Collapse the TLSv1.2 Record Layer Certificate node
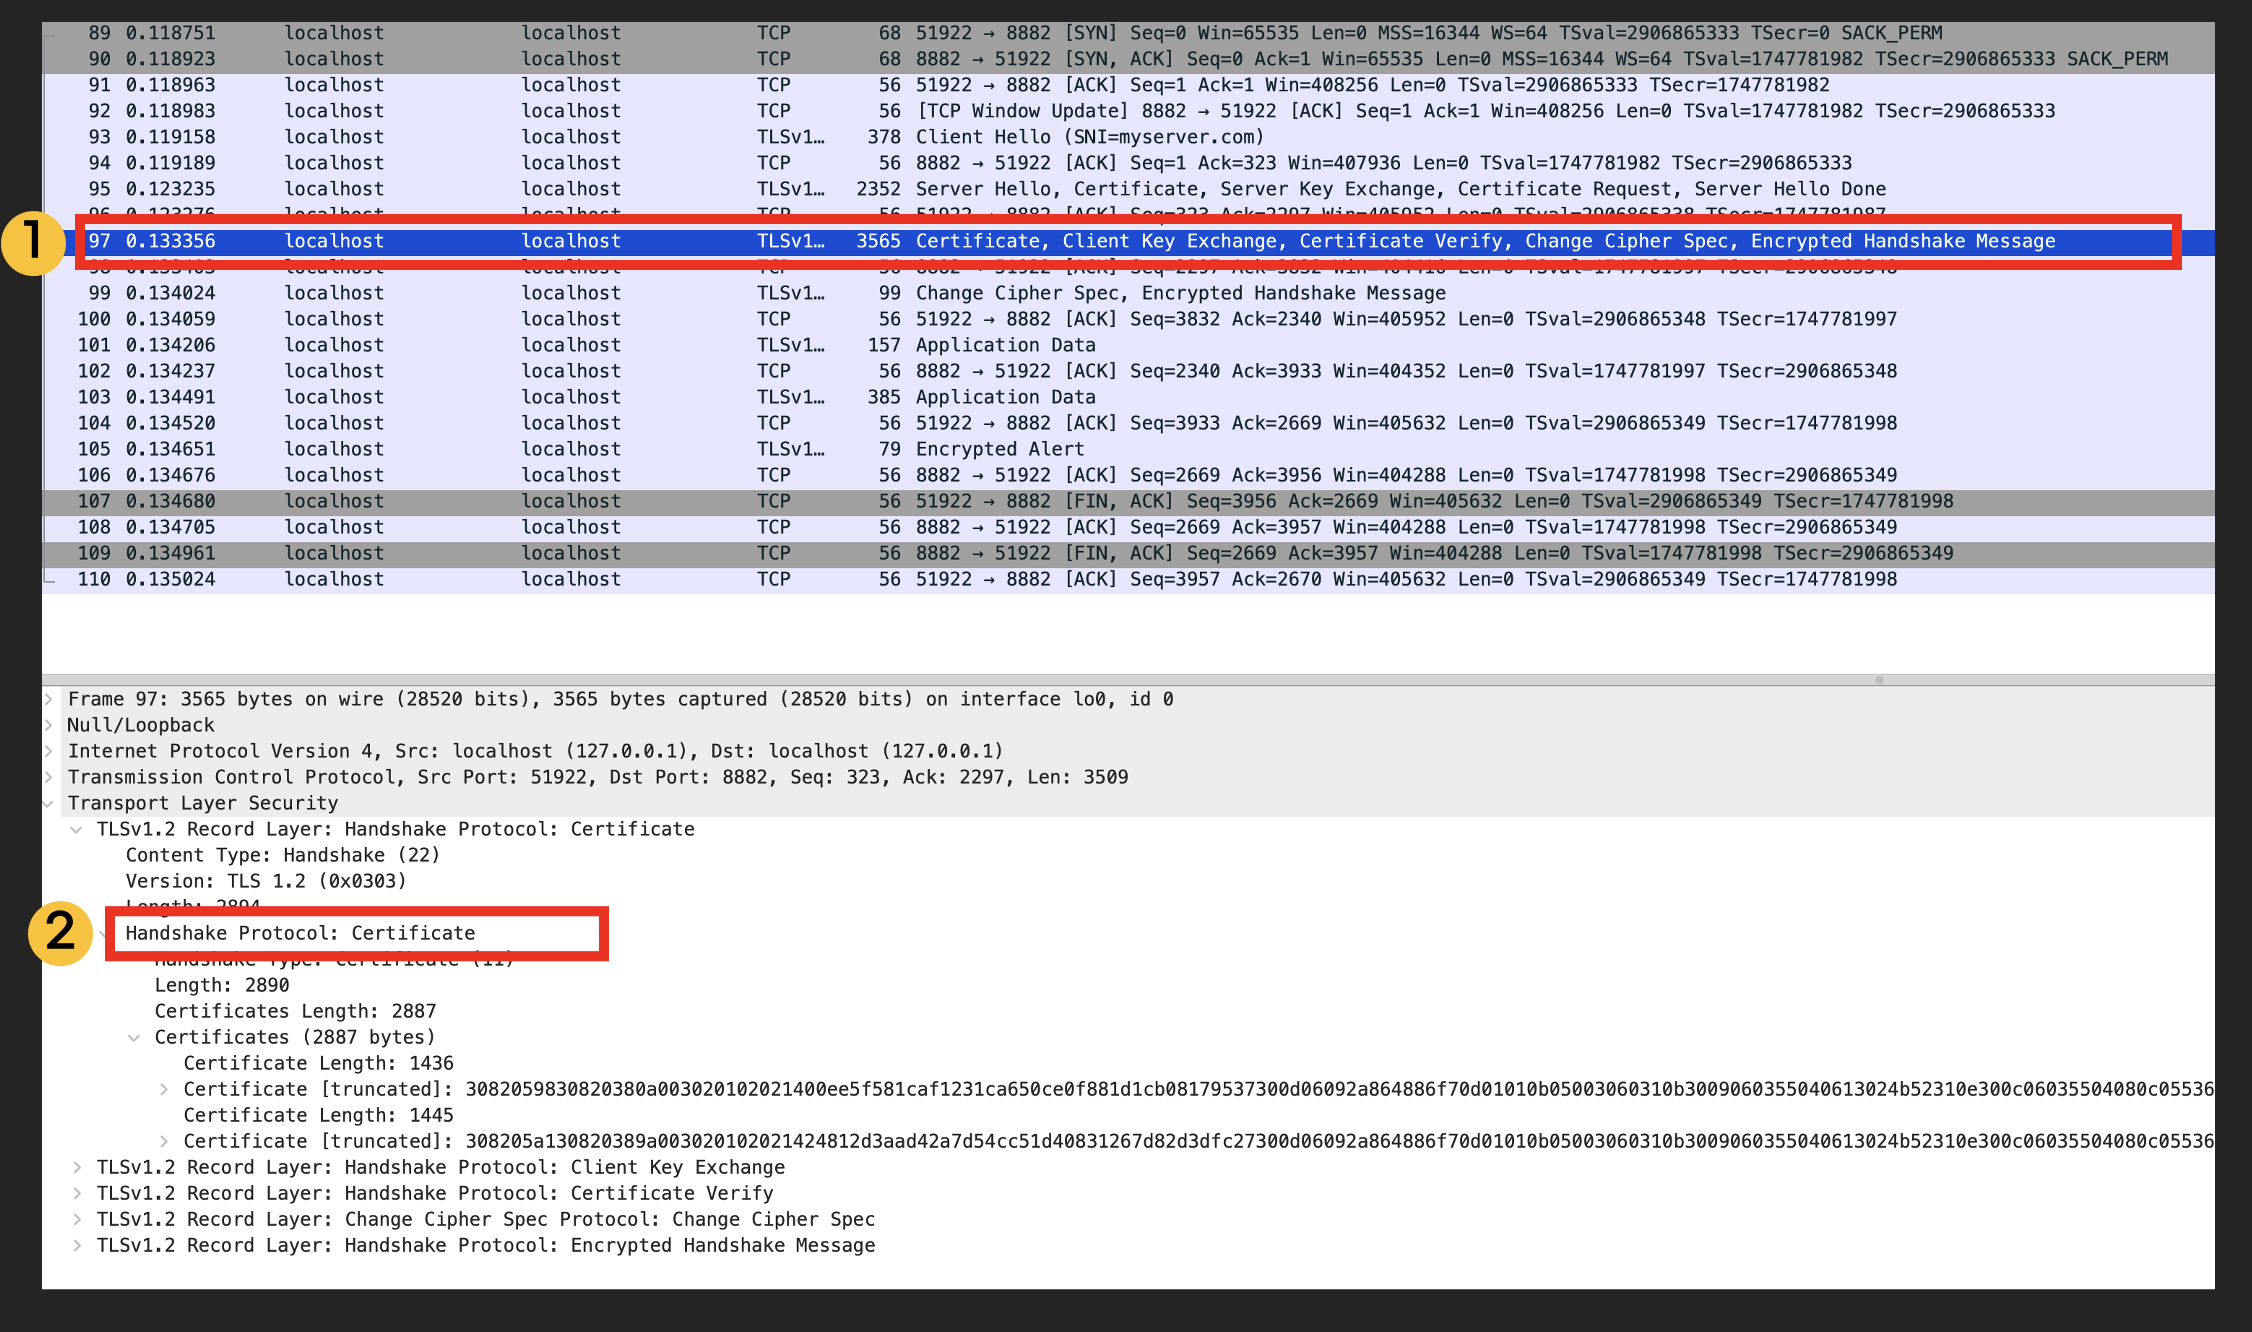Viewport: 2252px width, 1332px height. (x=76, y=829)
